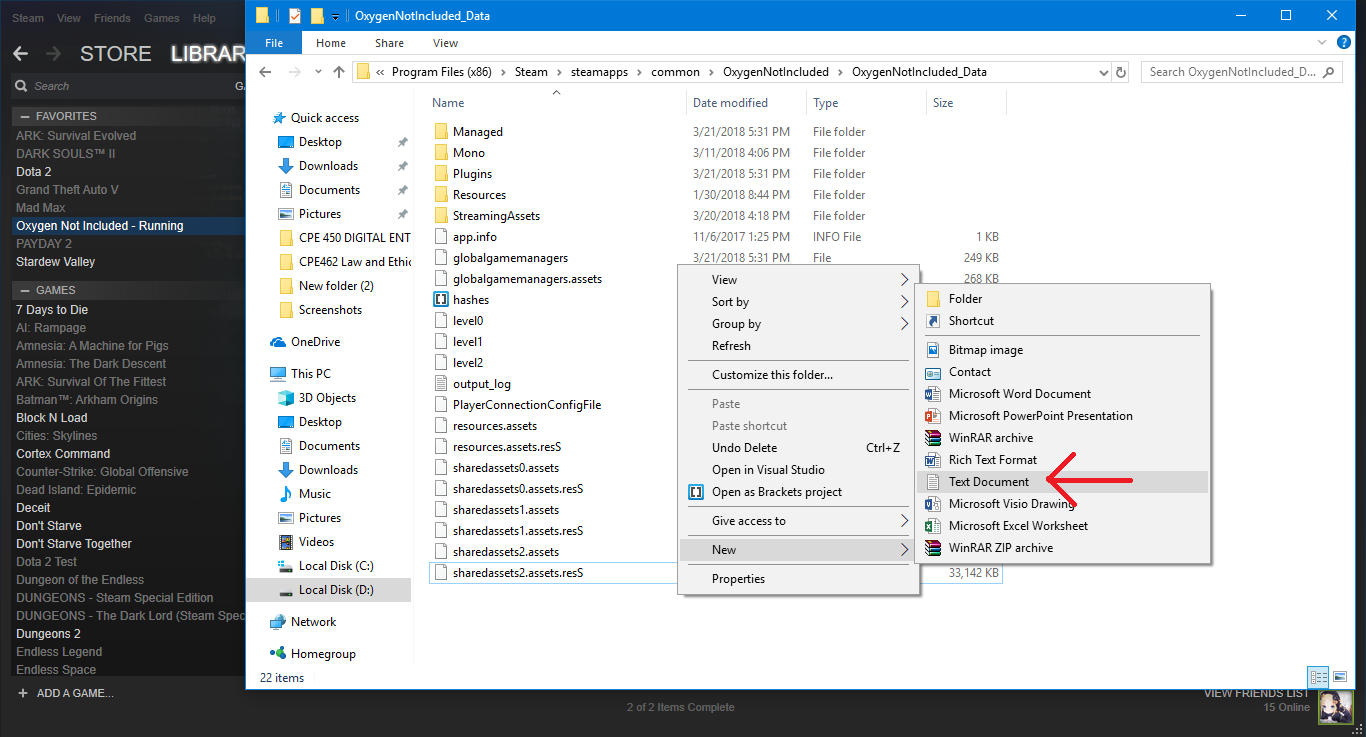Choose Rich Text Format in the submenu
Viewport: 1366px width, 737px height.
[1062, 460]
